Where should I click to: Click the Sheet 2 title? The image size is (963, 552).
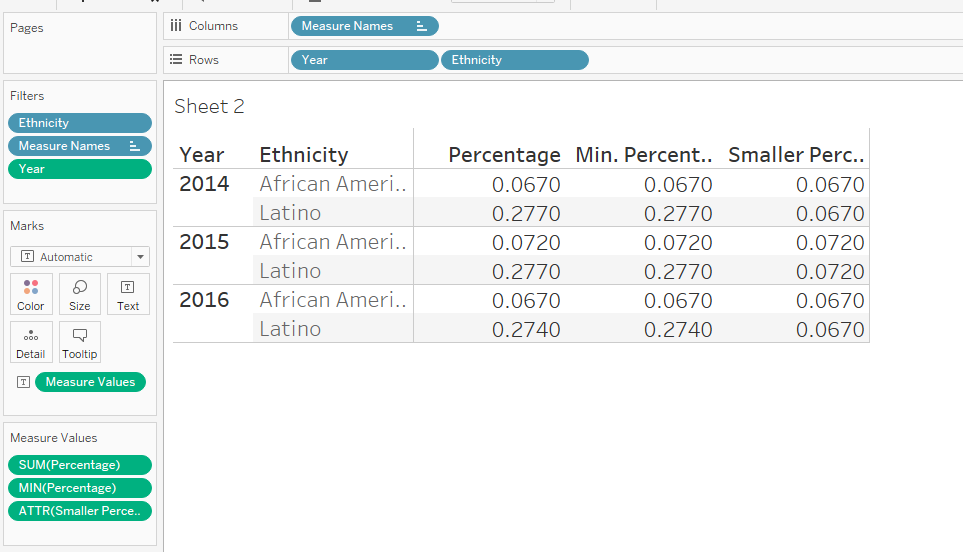(x=209, y=106)
